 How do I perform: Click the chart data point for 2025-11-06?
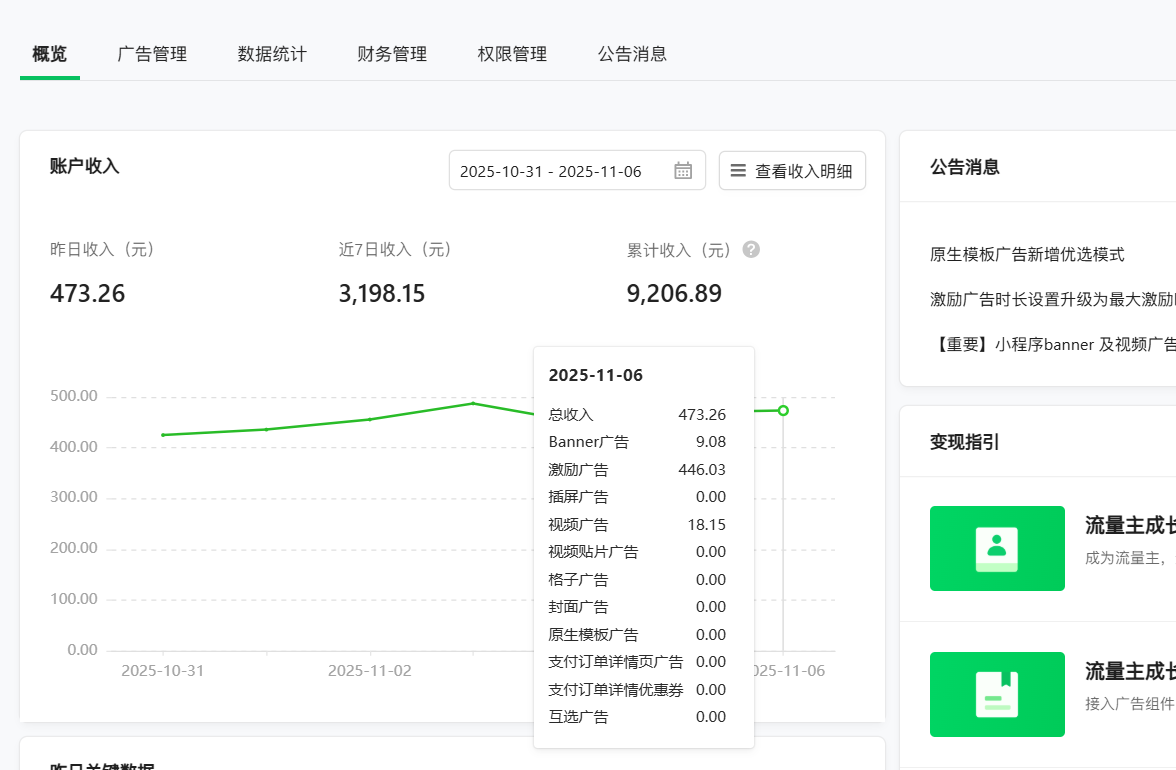pyautogui.click(x=783, y=411)
